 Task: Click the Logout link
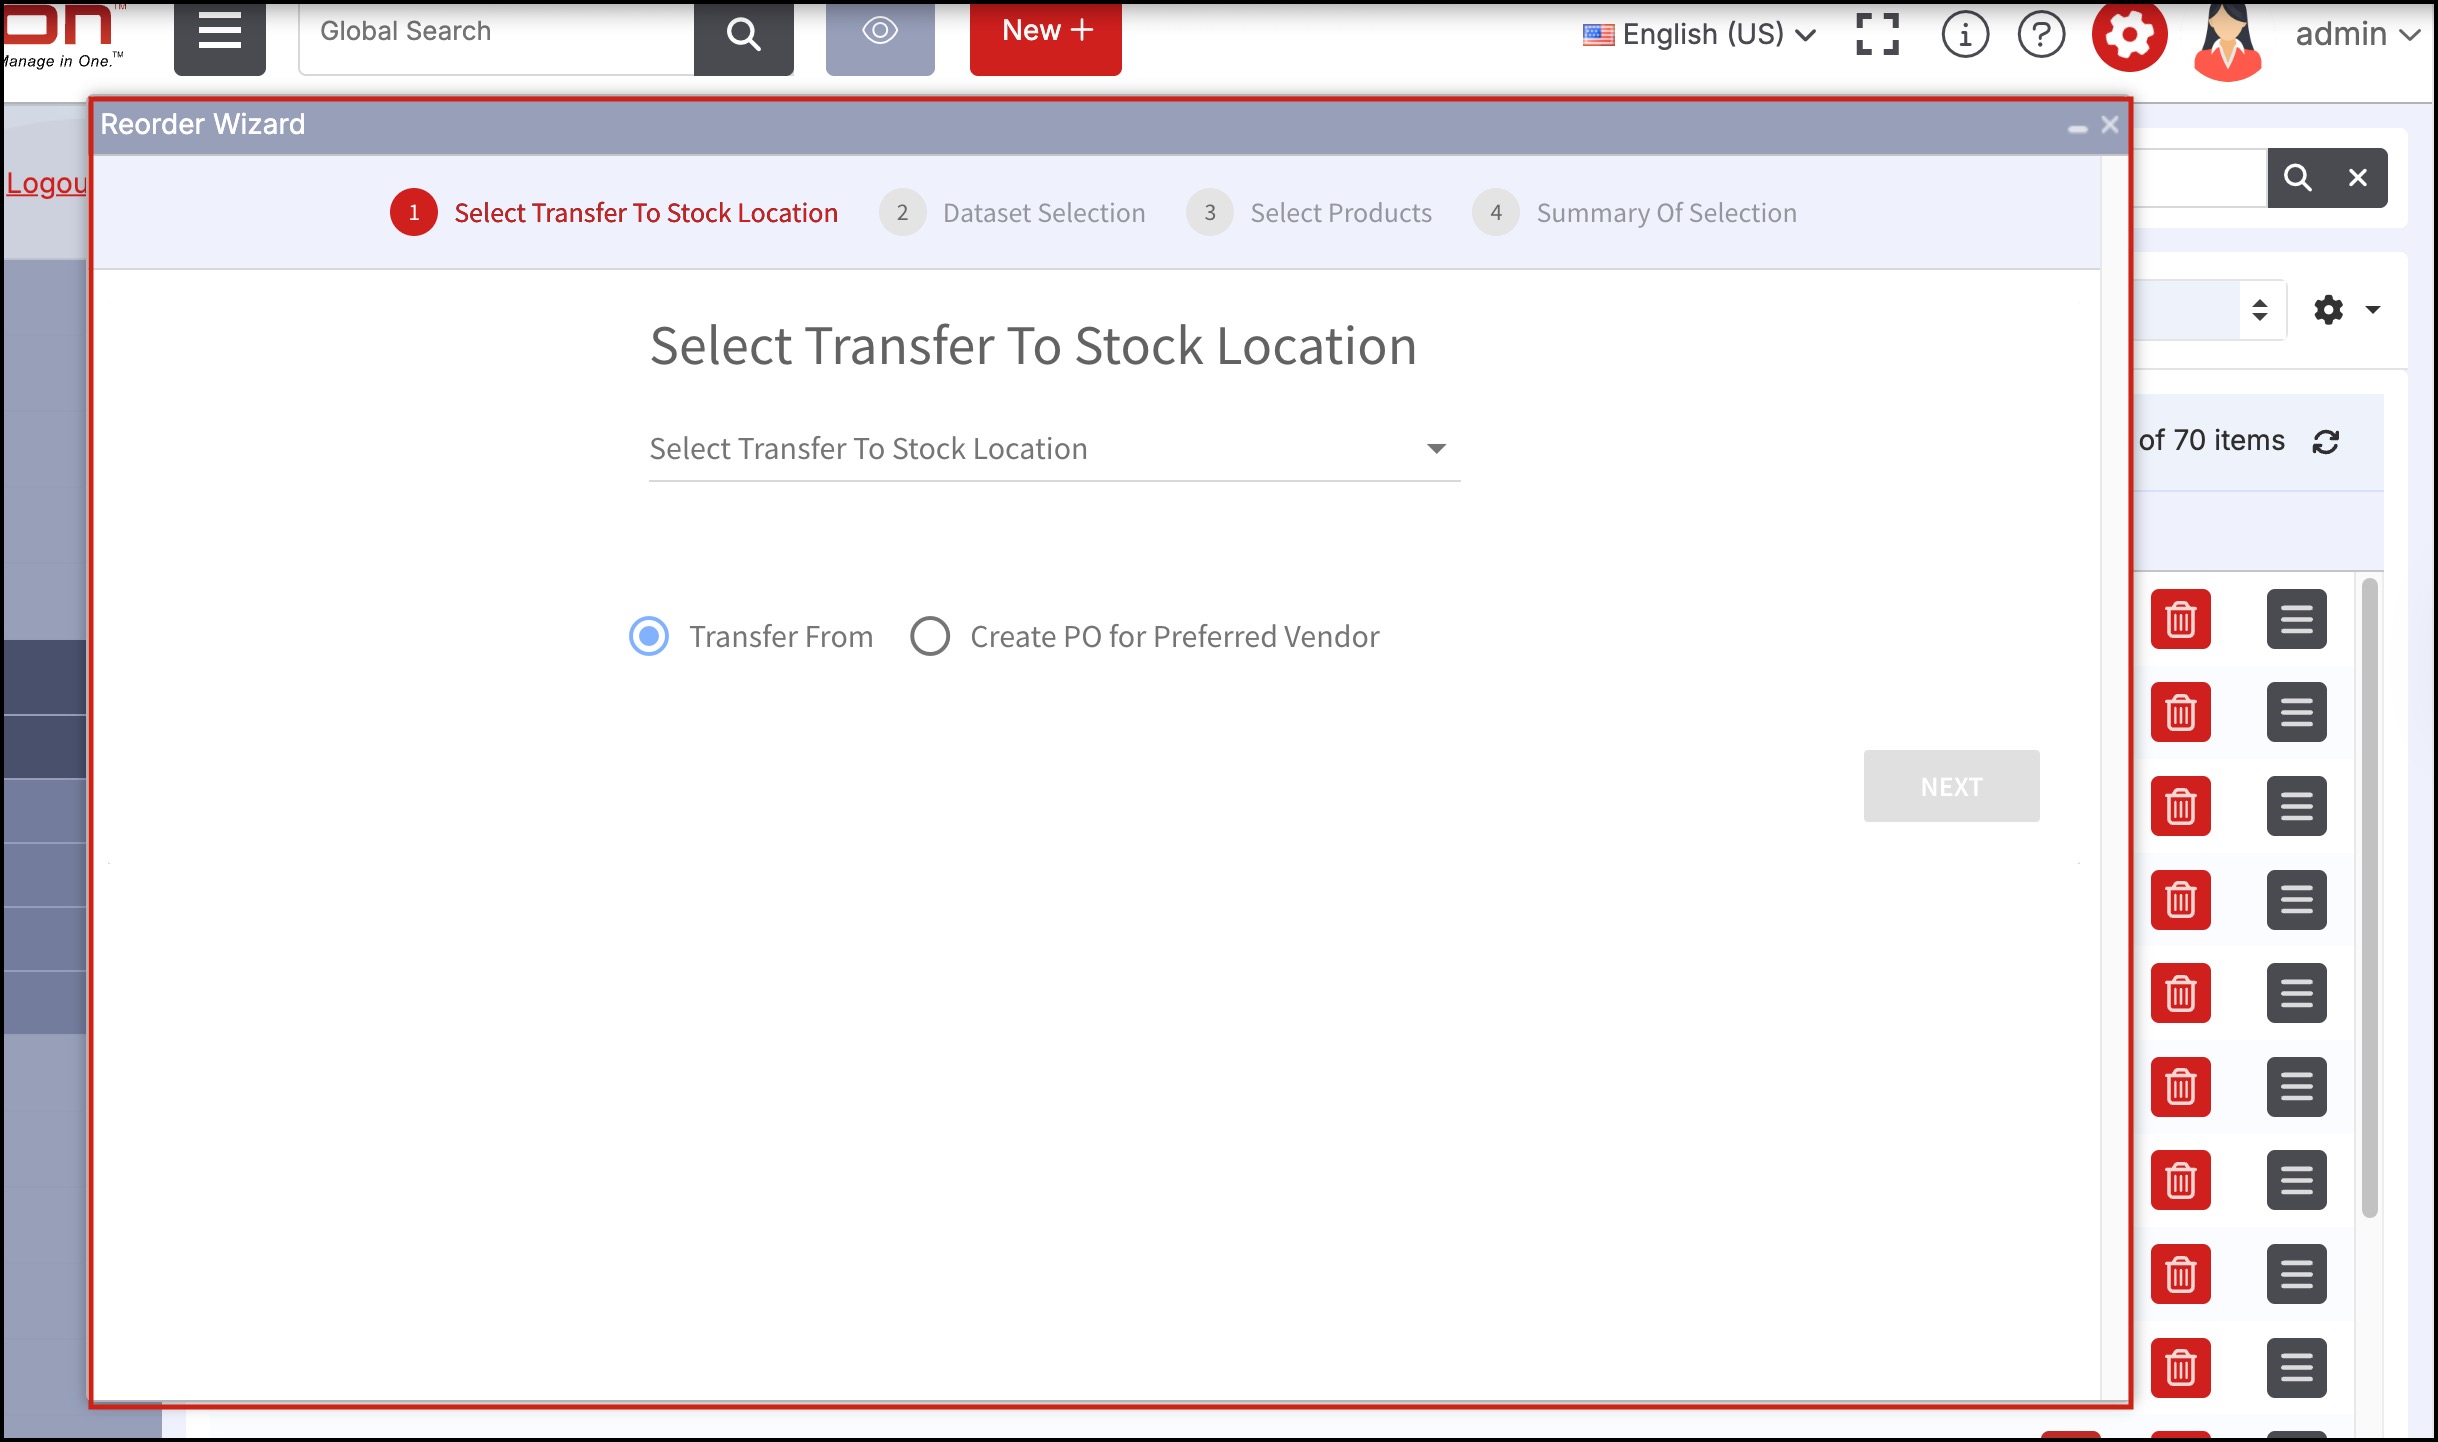click(46, 183)
